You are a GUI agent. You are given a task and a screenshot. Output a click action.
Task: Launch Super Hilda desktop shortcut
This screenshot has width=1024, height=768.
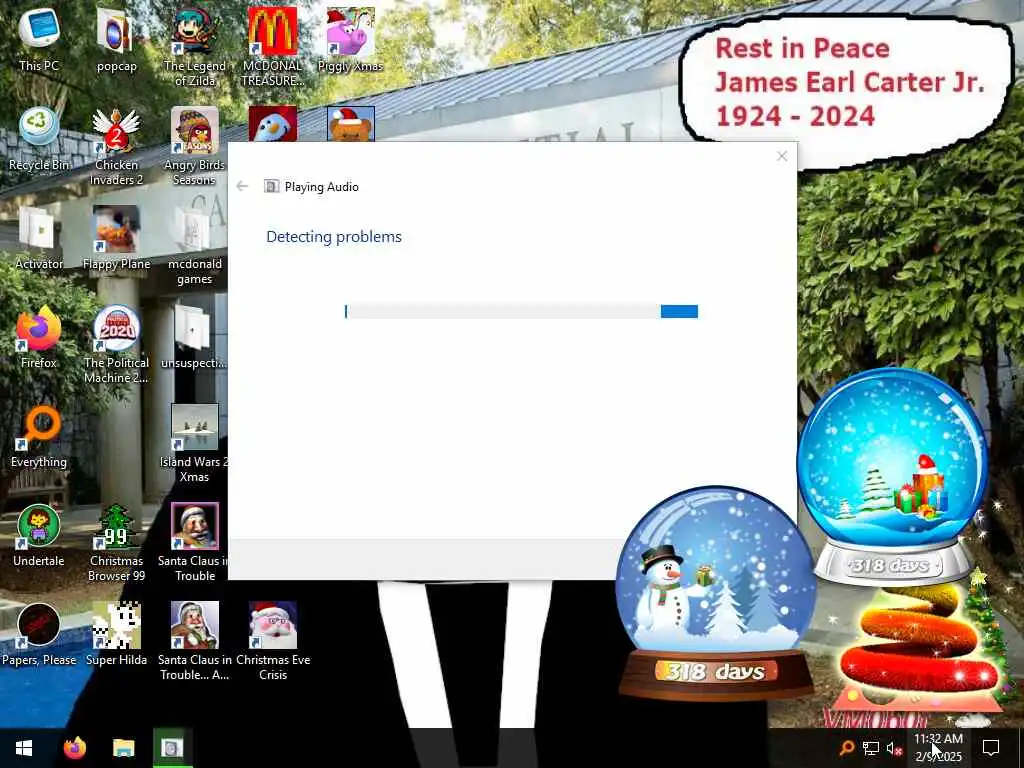click(116, 635)
